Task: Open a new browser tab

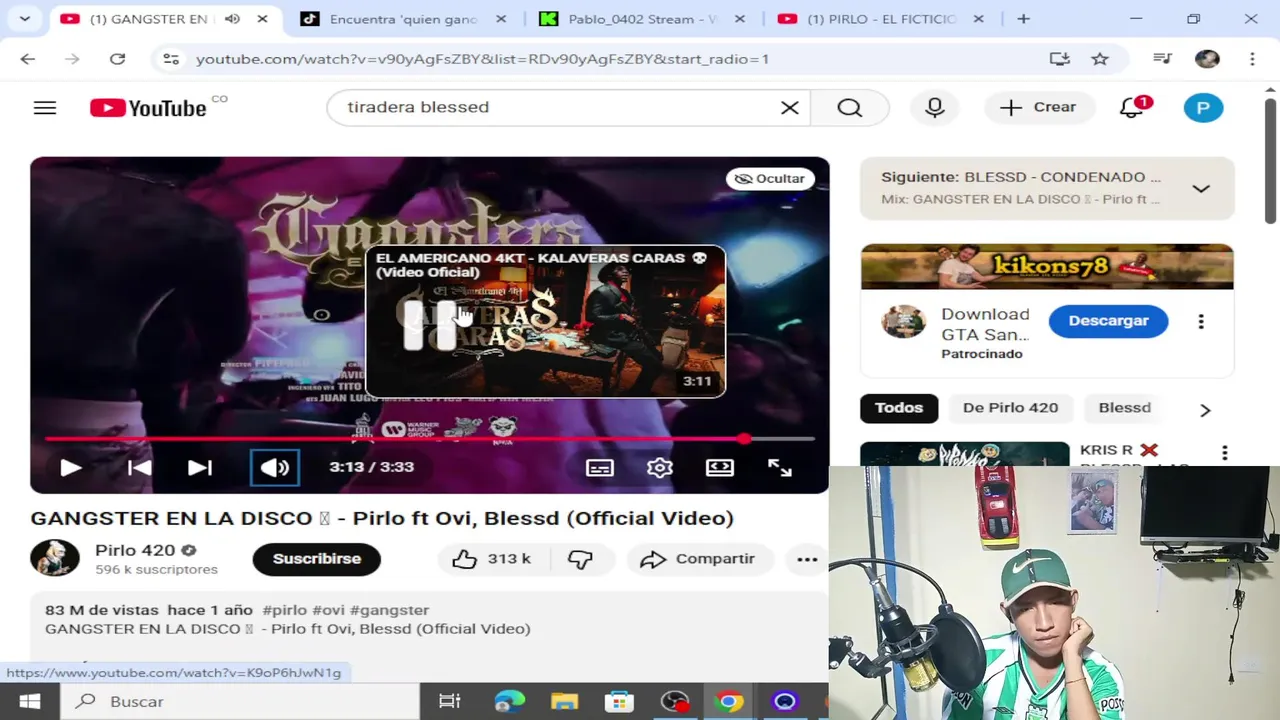Action: point(1023,19)
